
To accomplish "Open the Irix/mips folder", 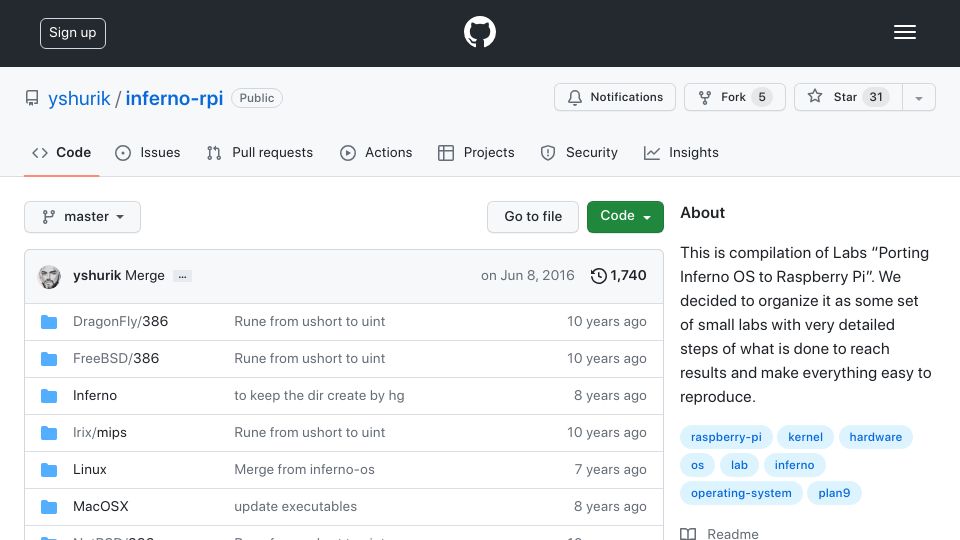I will tap(100, 432).
